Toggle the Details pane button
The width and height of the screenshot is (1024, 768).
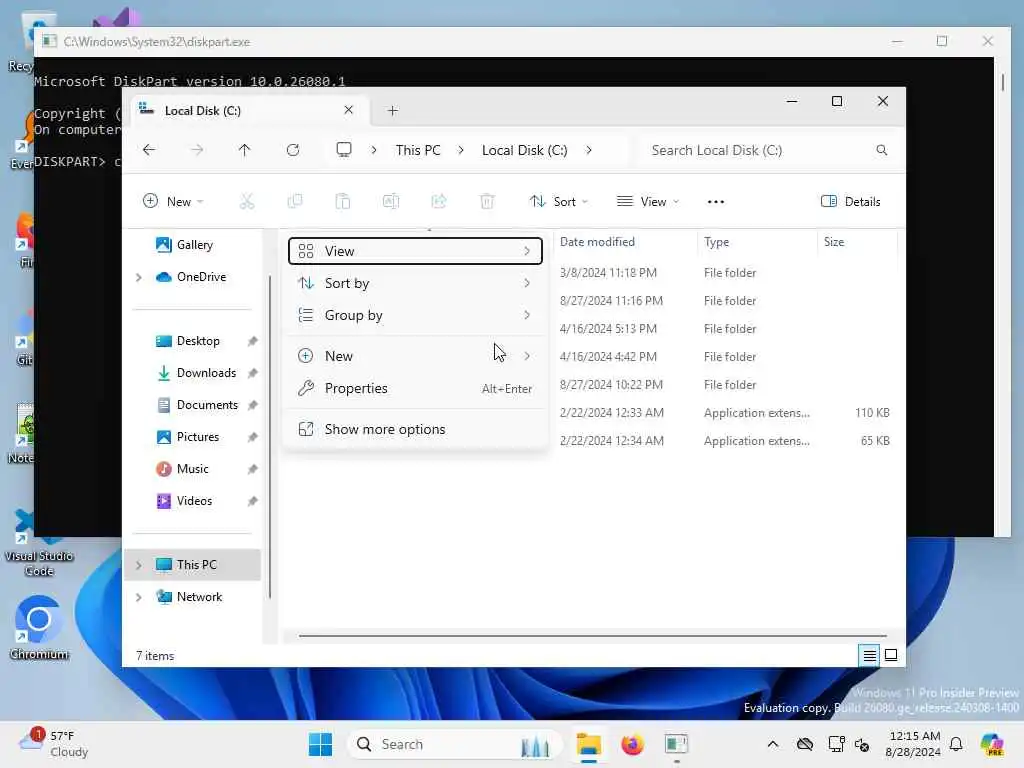coord(850,202)
